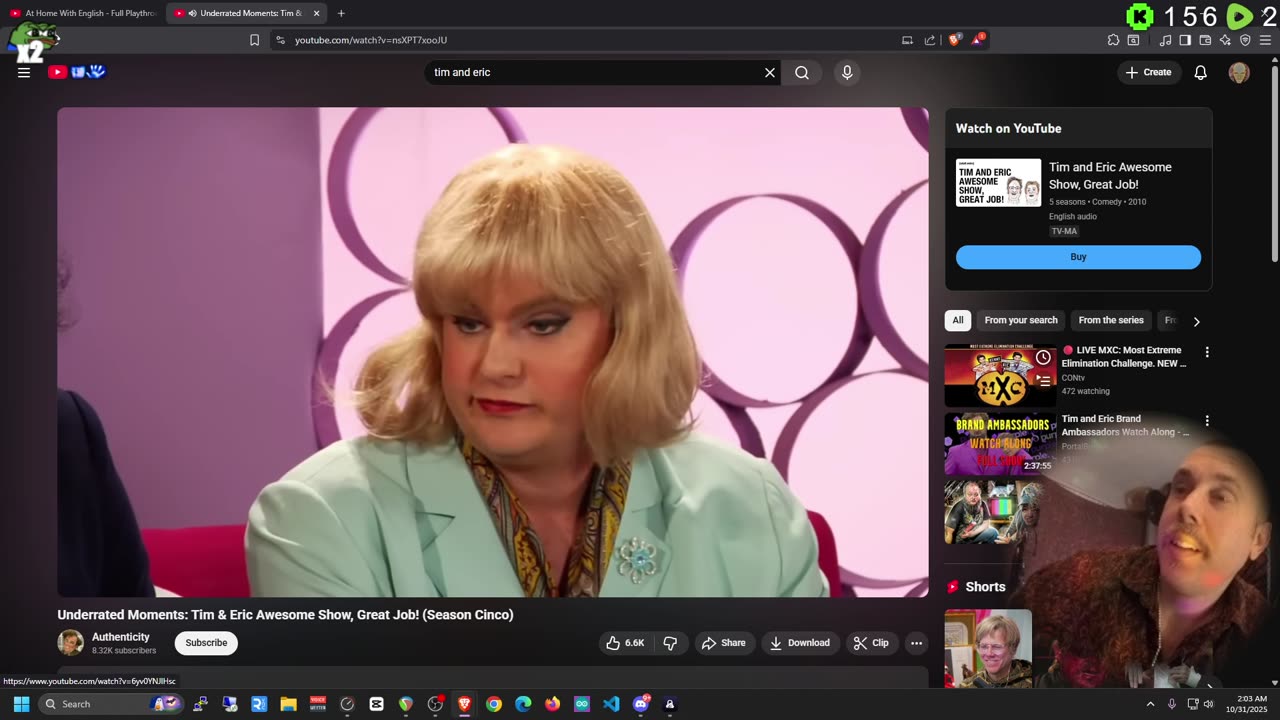Like the video with 6.6K likes
This screenshot has height=720, width=1280.
pos(625,643)
